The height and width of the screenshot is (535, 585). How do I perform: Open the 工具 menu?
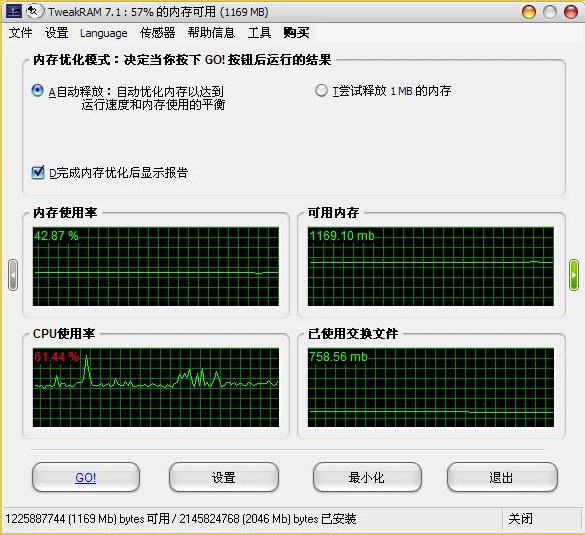(259, 33)
